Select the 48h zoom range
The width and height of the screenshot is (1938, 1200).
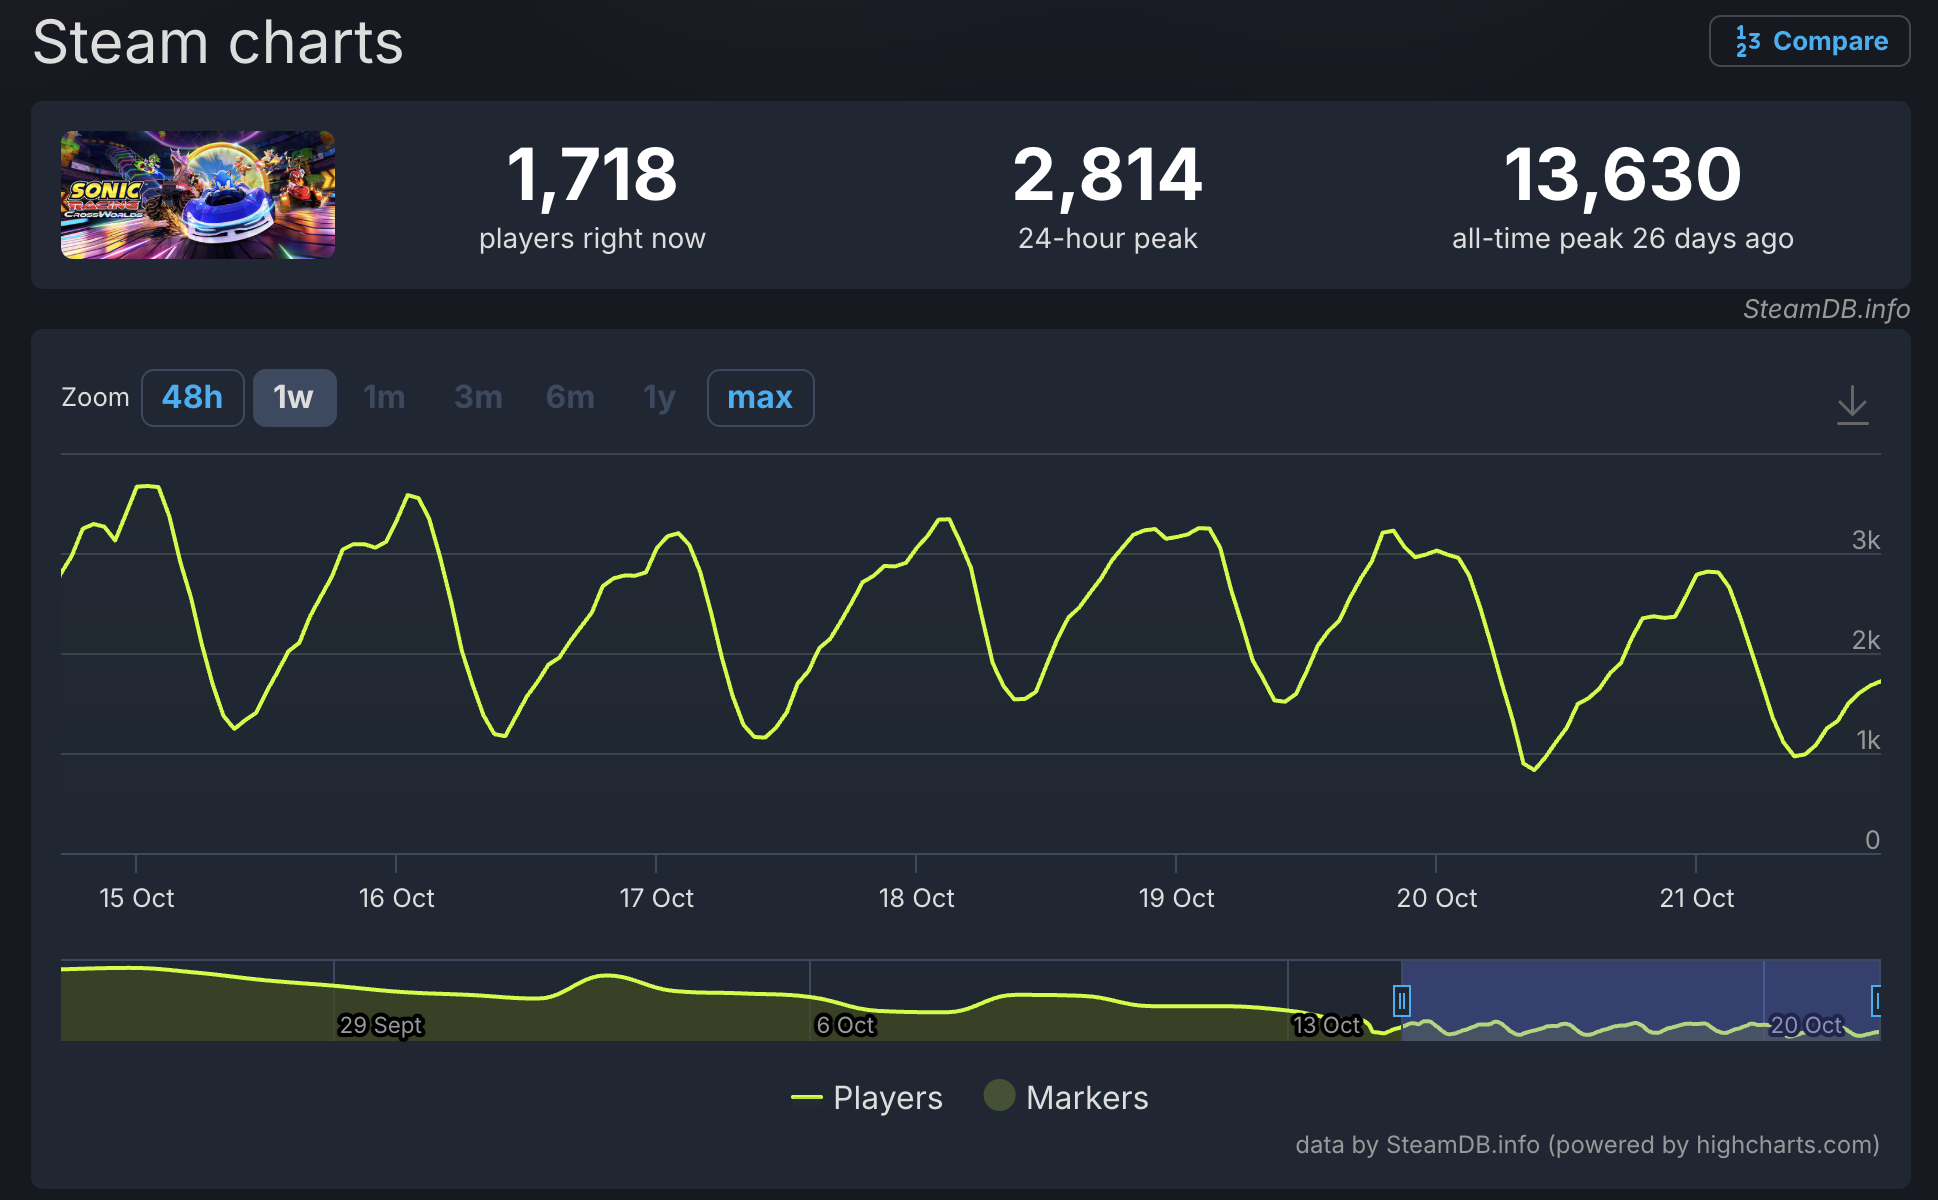(192, 398)
